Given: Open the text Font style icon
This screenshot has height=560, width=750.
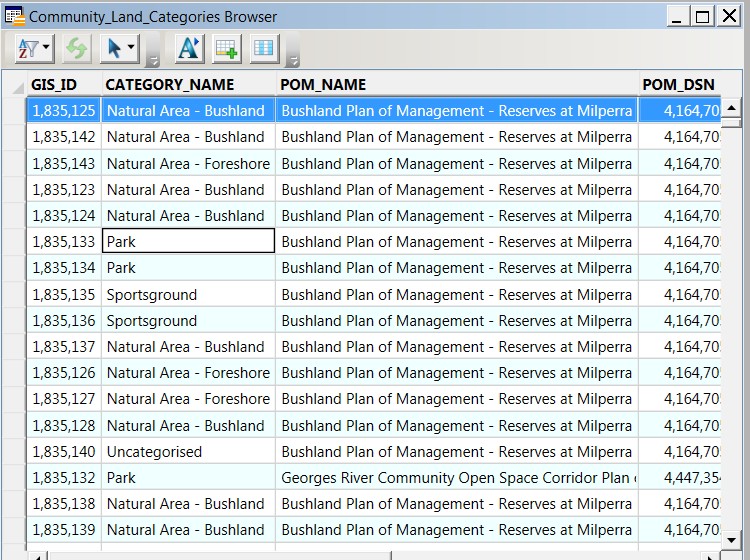Looking at the screenshot, I should pyautogui.click(x=189, y=48).
